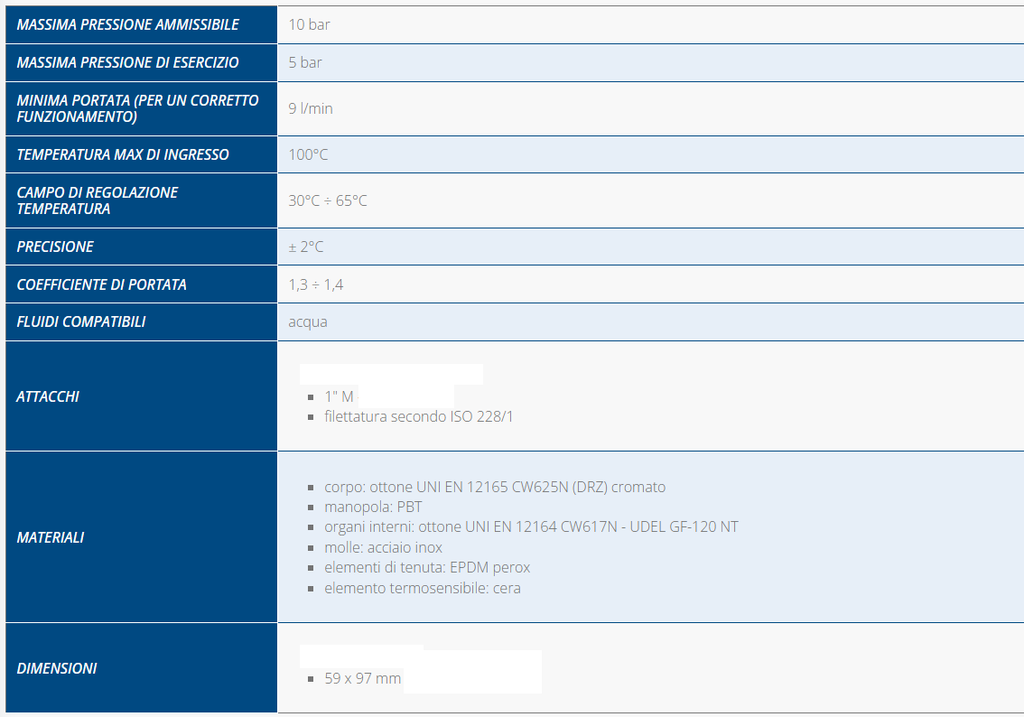Select the '10 bar' value cell

tap(309, 24)
